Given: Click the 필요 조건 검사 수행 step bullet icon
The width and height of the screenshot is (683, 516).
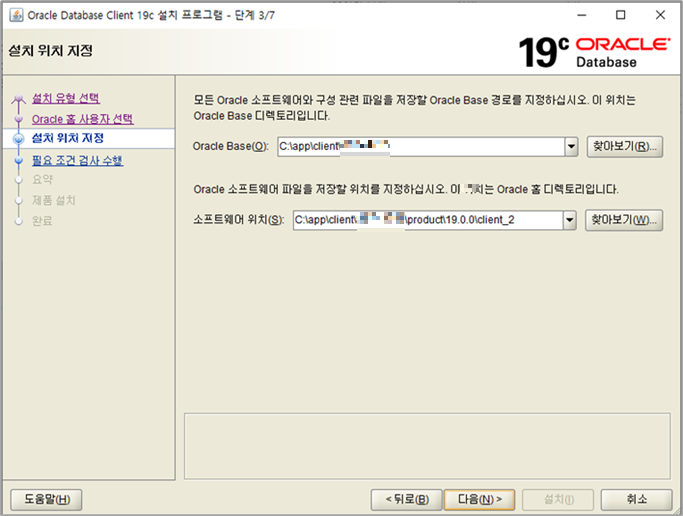Looking at the screenshot, I should click(x=18, y=160).
